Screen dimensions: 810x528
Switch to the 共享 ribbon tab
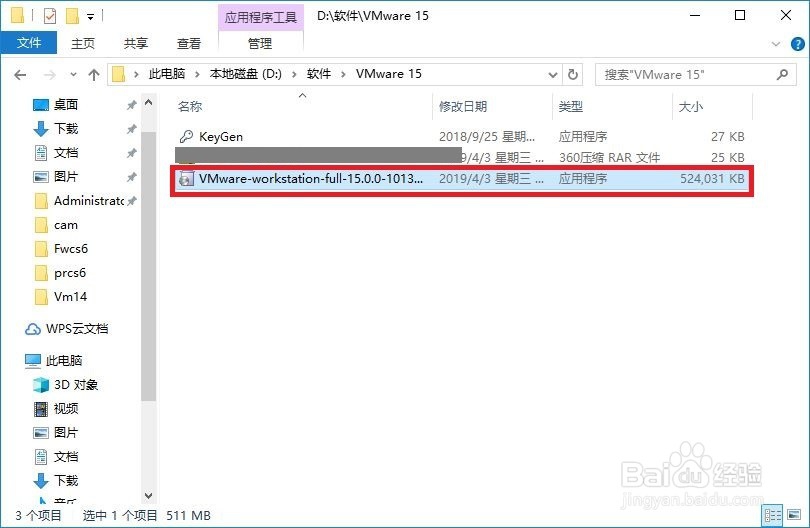pos(136,43)
